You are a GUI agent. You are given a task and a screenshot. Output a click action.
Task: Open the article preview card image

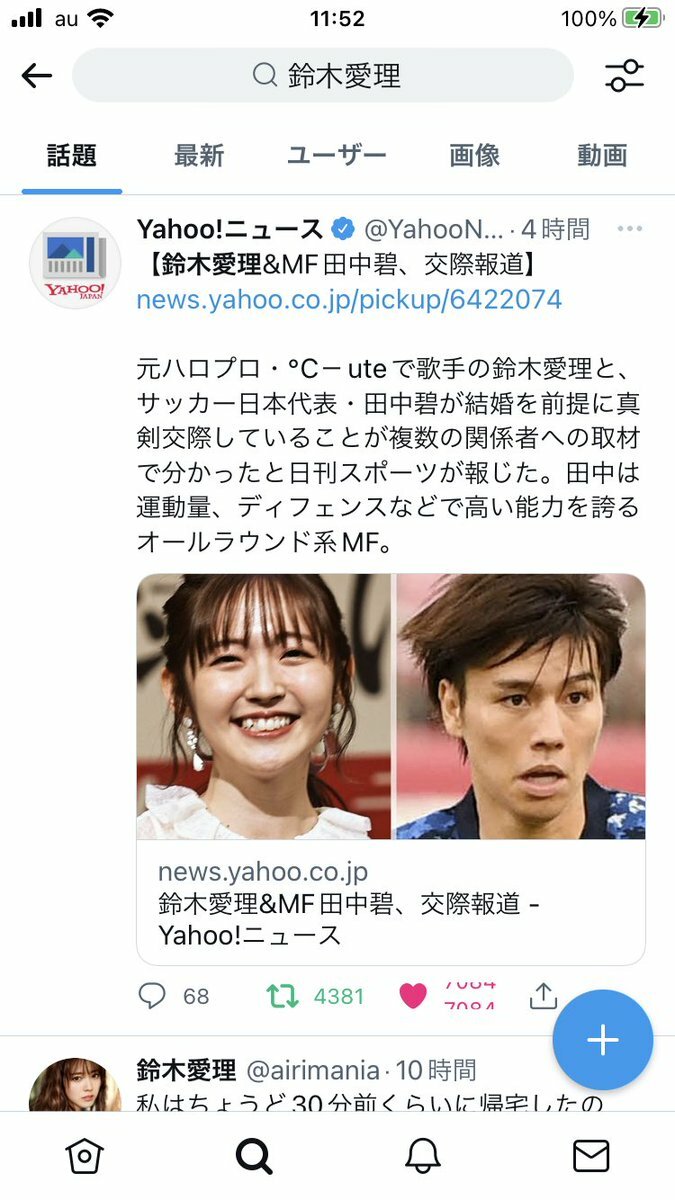click(391, 706)
